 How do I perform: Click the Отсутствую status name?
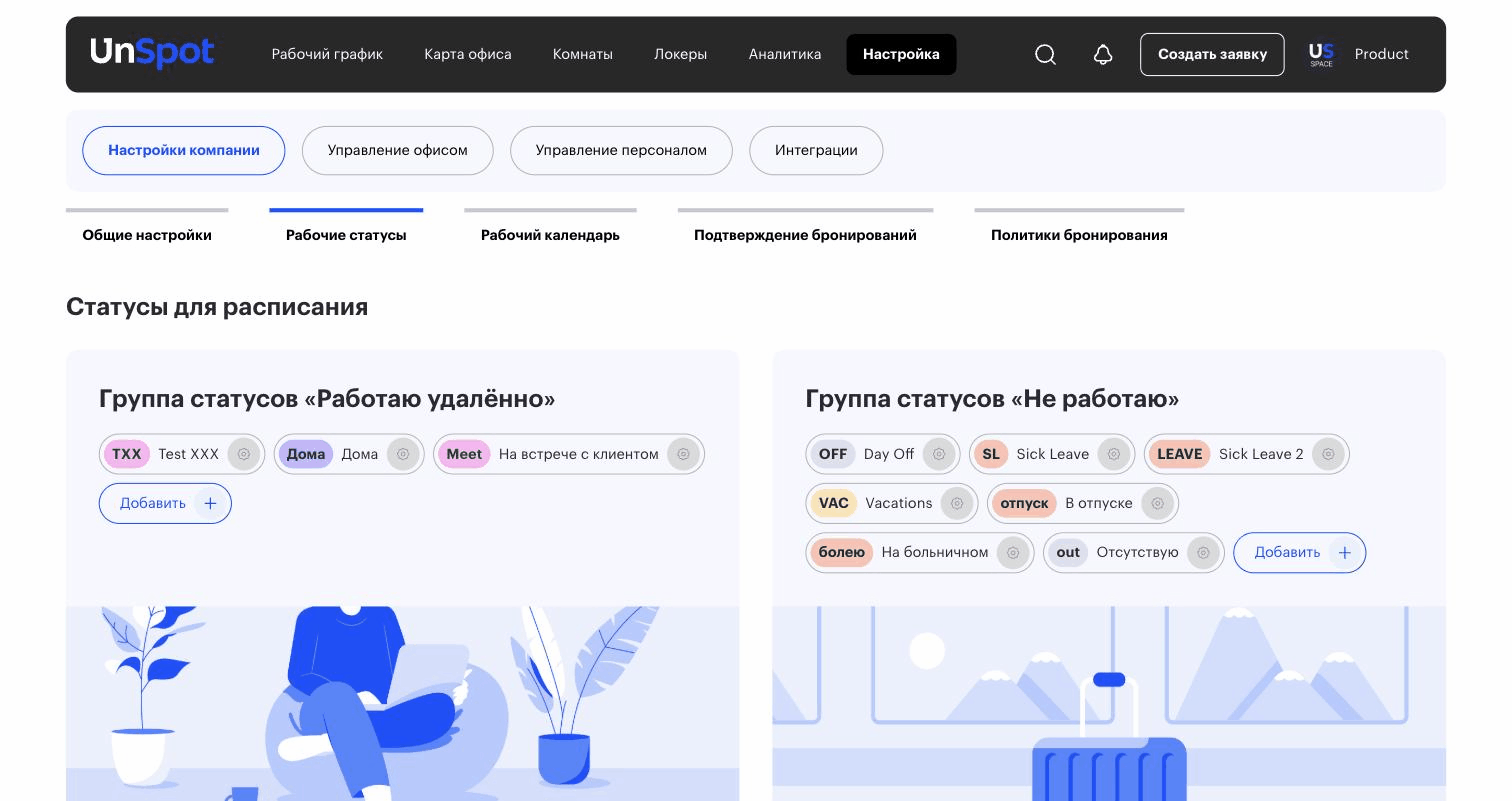pos(1138,553)
